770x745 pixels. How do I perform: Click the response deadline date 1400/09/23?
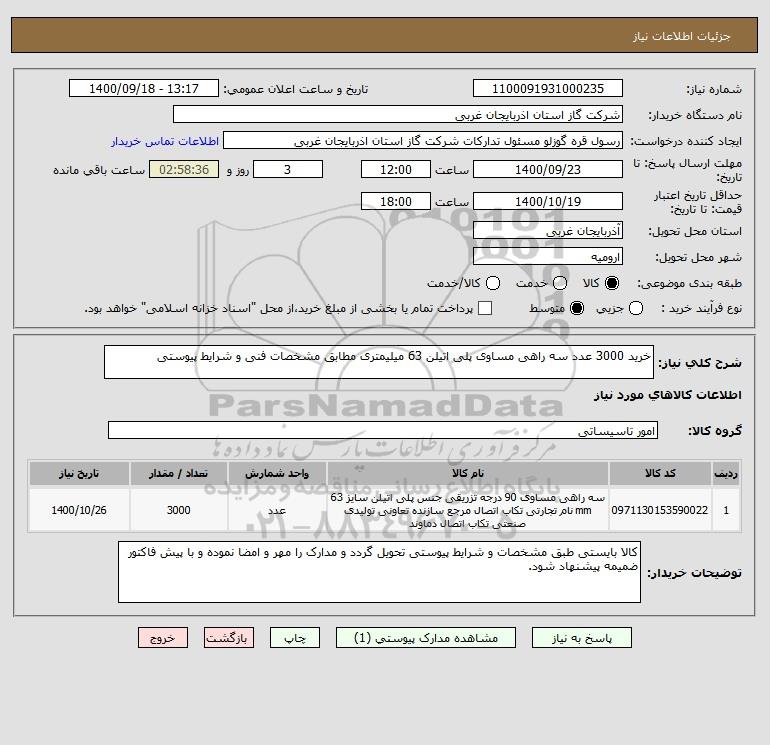pos(548,169)
